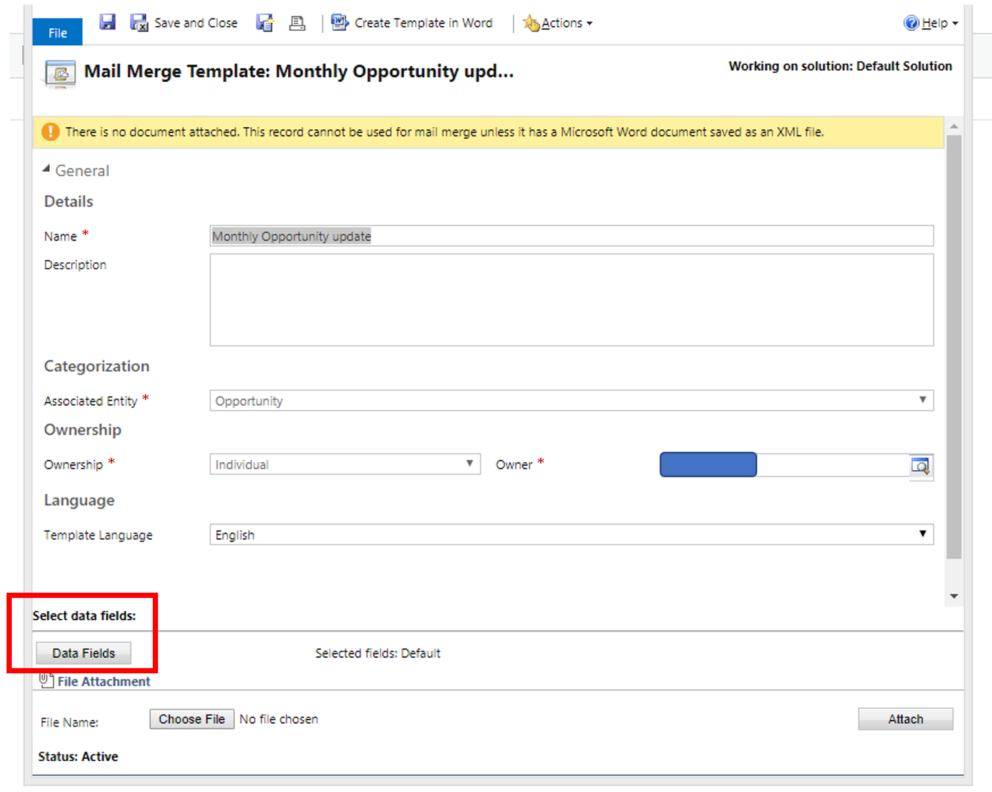The image size is (992, 792).
Task: Open the Help dropdown menu
Action: [930, 23]
